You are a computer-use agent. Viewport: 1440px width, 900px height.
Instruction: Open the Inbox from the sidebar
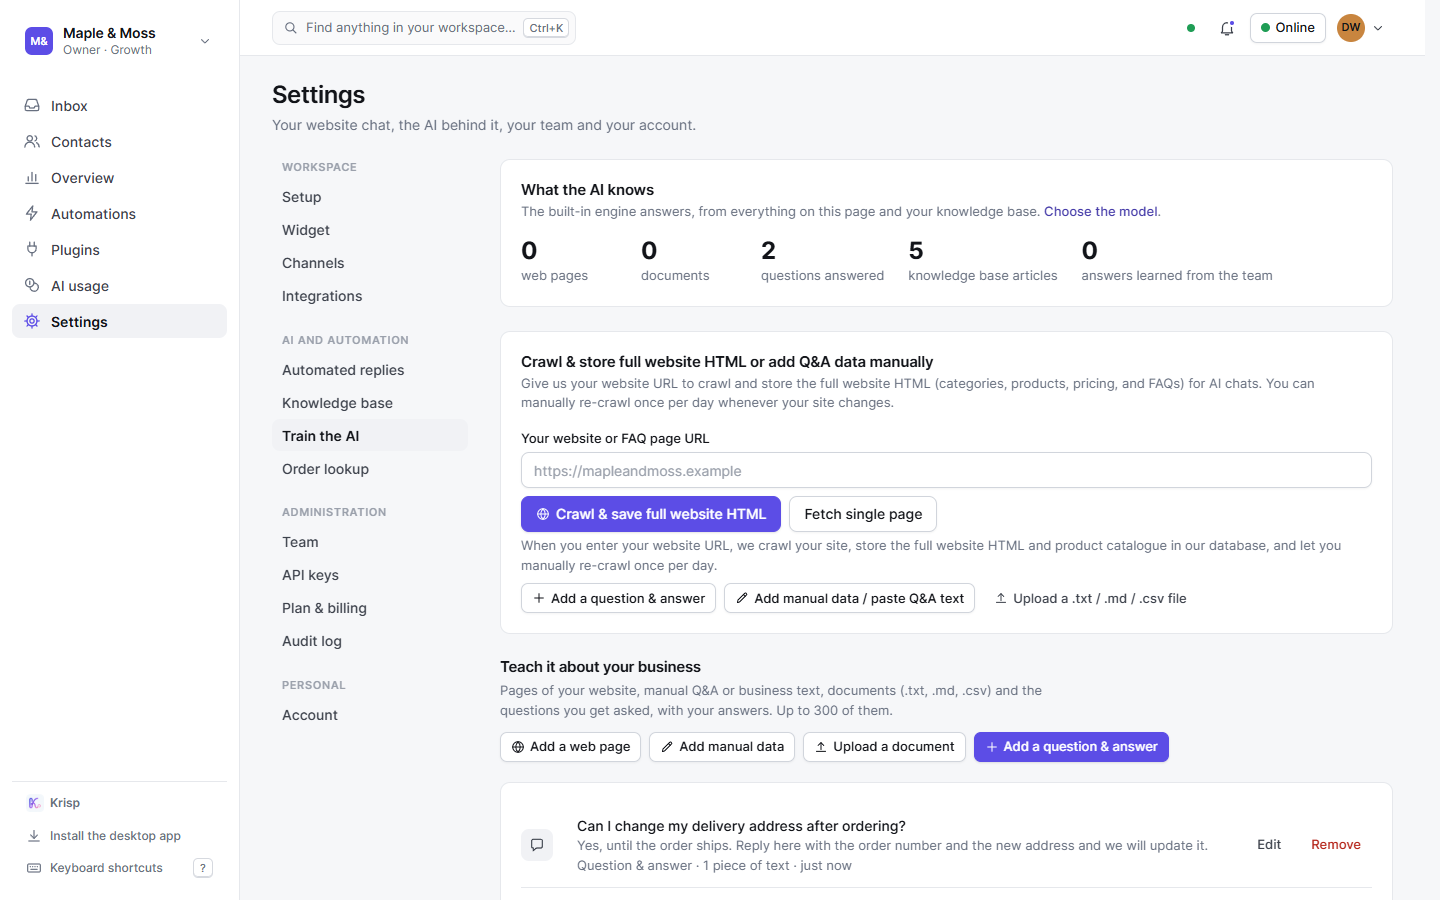coord(119,106)
